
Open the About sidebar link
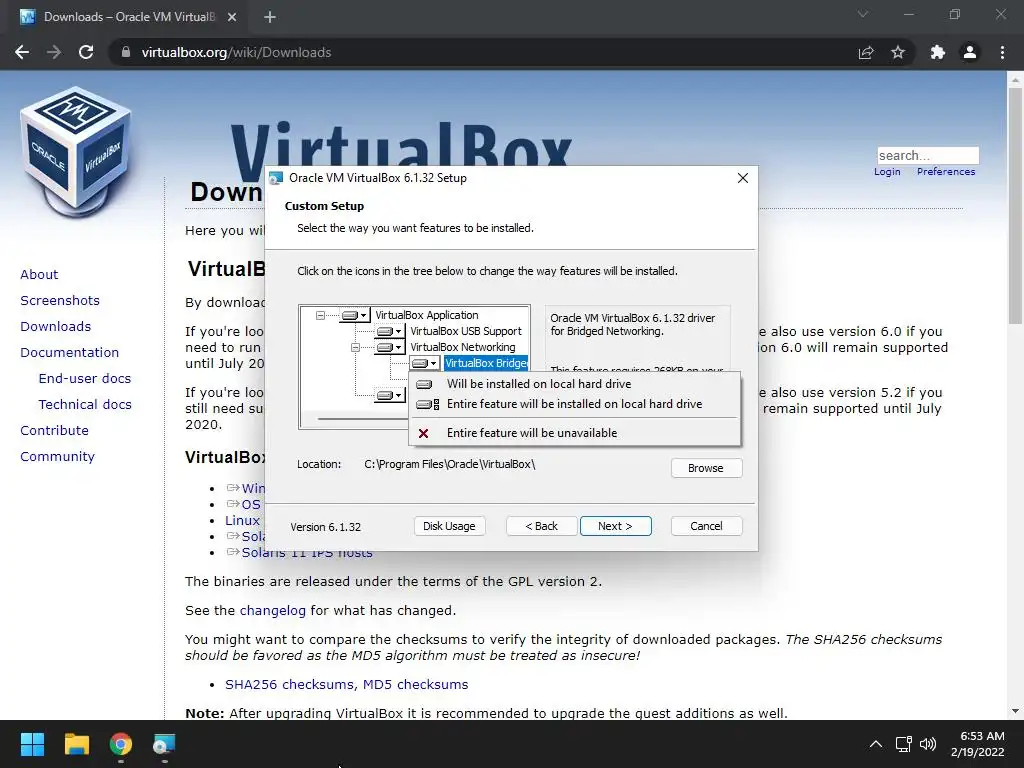pos(39,274)
